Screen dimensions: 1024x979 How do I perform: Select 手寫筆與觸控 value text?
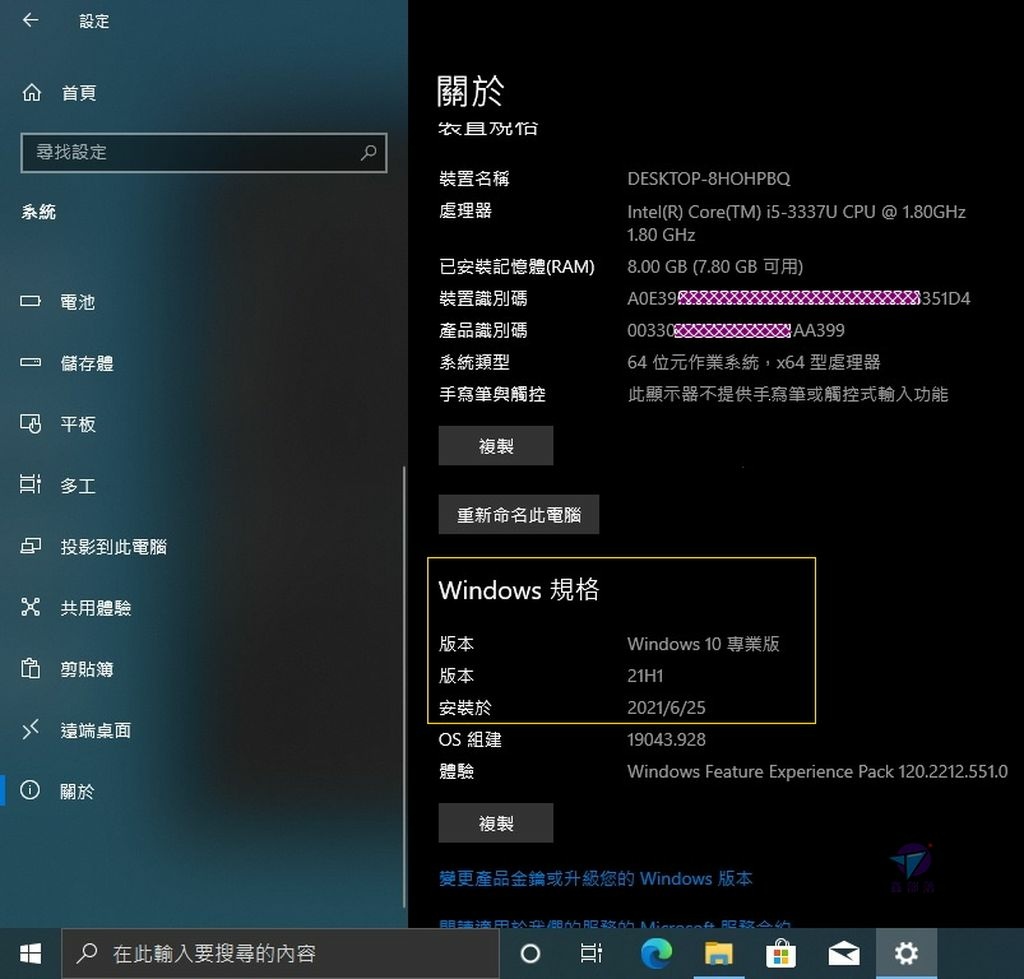(788, 394)
